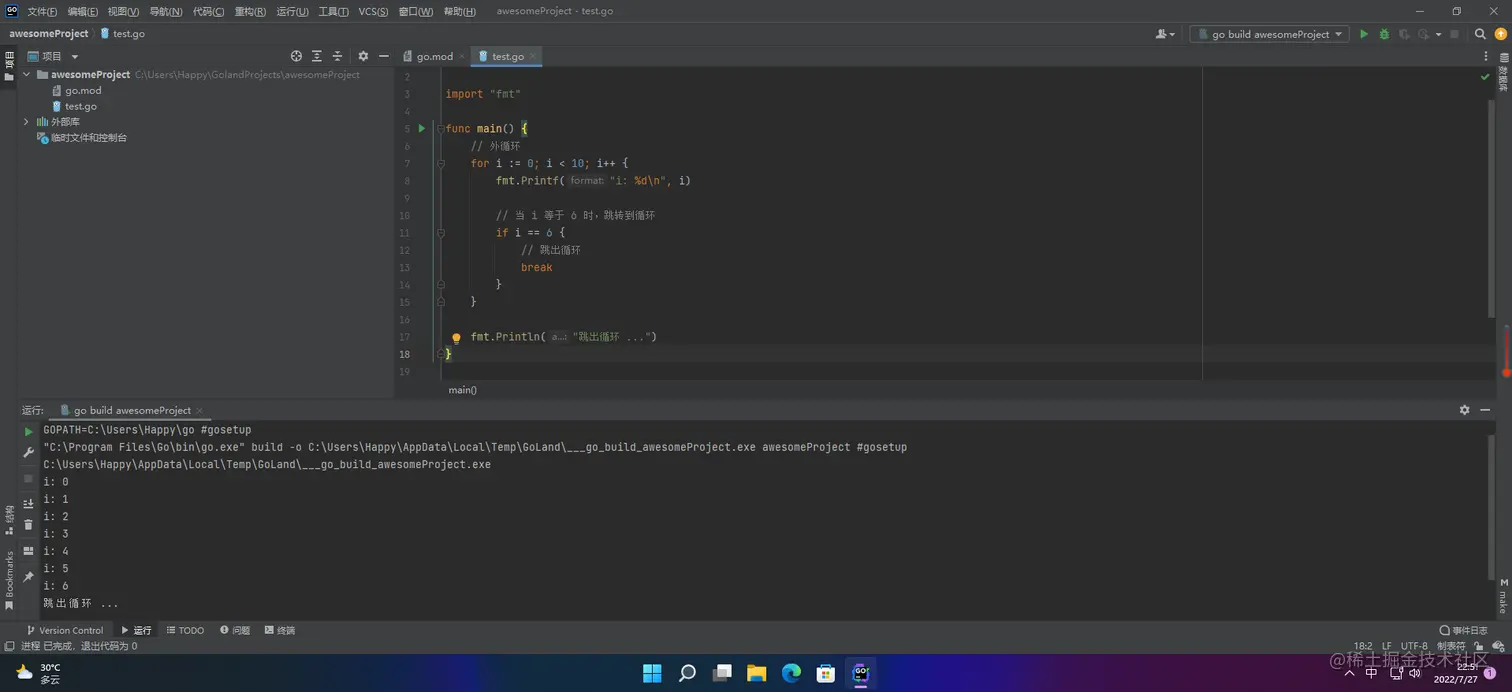The image size is (1512, 692).
Task: Rerun program from Run panel green arrow
Action: (x=28, y=432)
